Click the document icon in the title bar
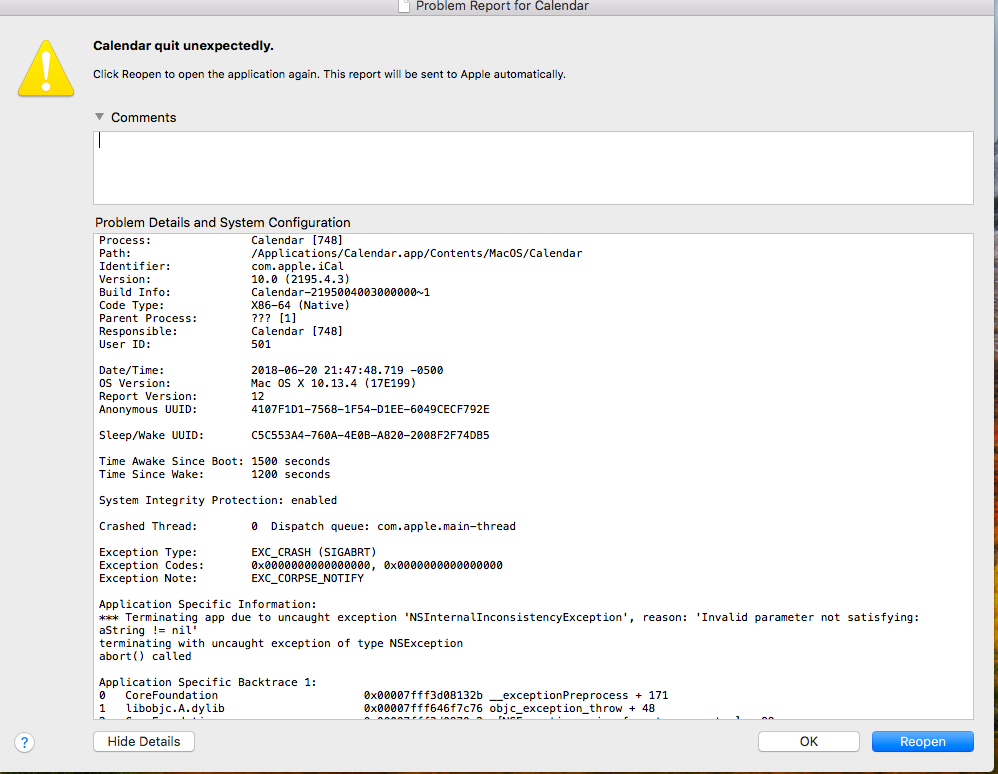 pyautogui.click(x=404, y=6)
